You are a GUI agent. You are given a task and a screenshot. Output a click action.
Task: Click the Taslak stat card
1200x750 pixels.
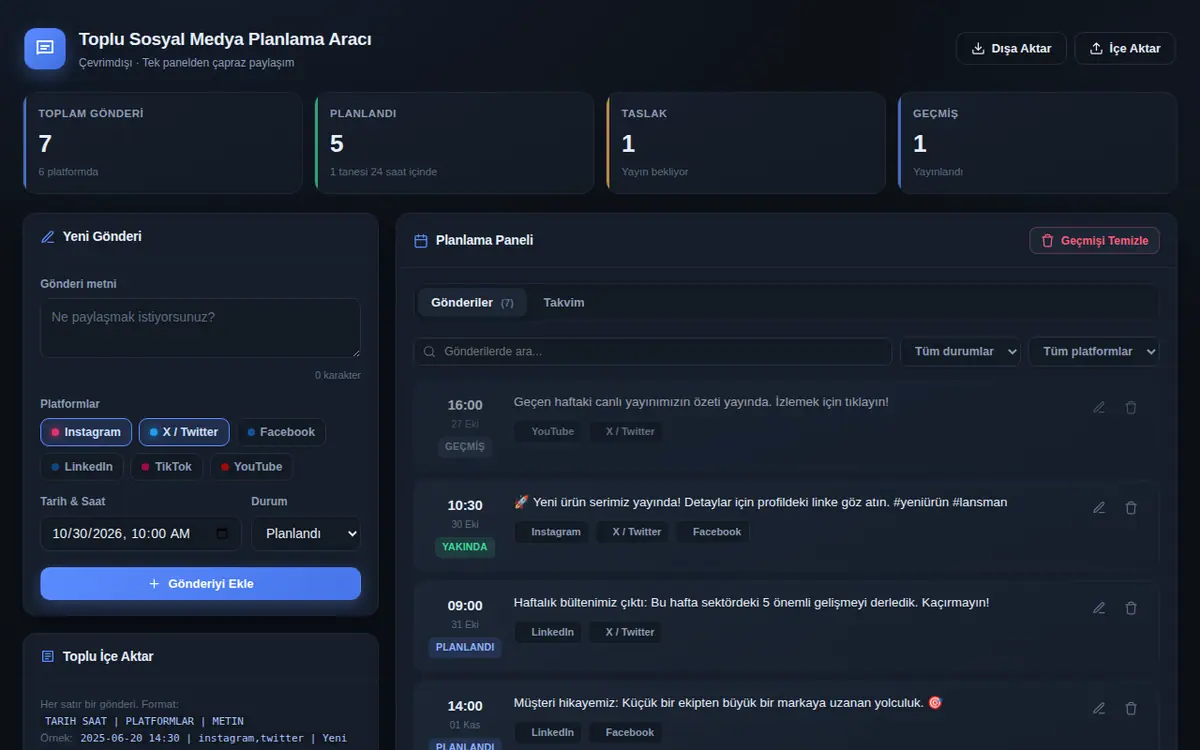(746, 143)
